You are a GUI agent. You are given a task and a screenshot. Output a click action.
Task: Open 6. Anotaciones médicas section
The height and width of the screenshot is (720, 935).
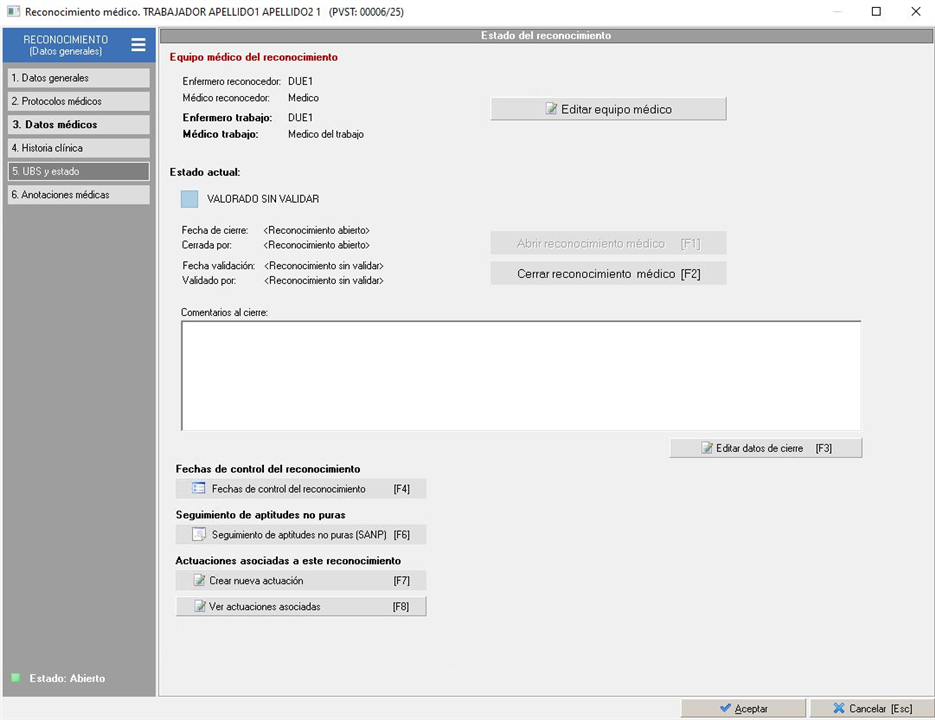point(78,195)
